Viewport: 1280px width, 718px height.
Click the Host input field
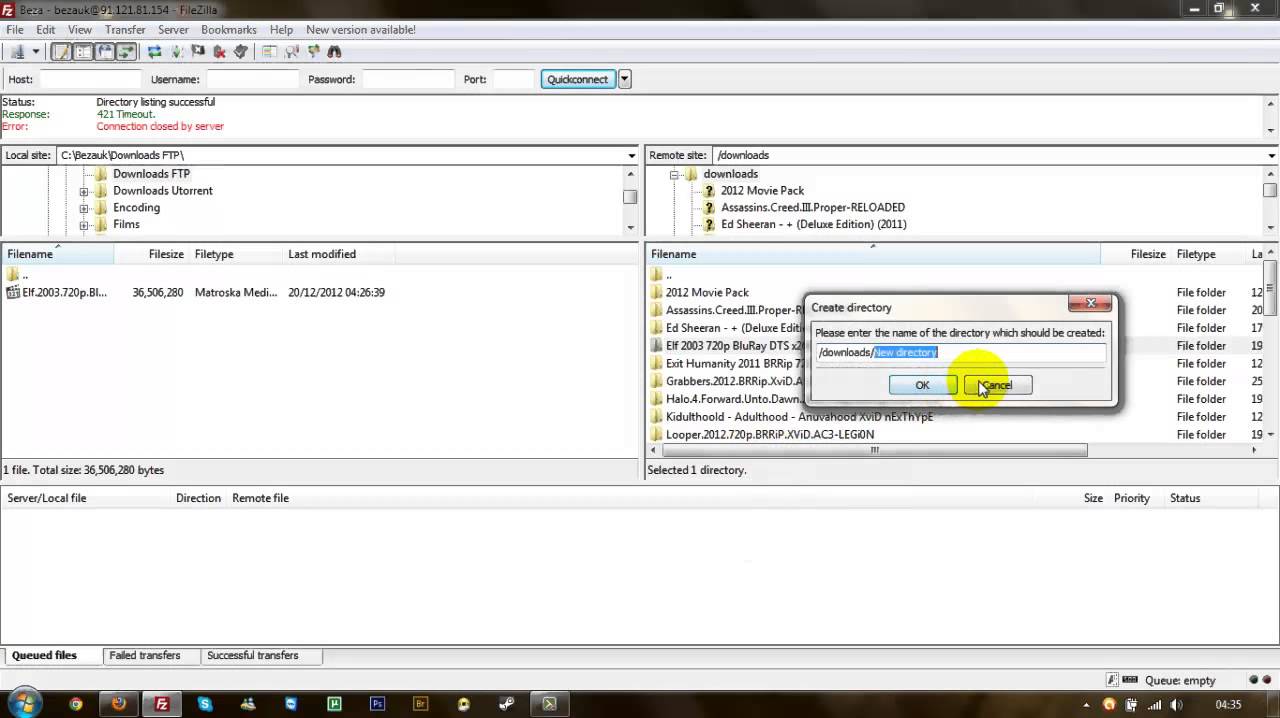coord(89,79)
